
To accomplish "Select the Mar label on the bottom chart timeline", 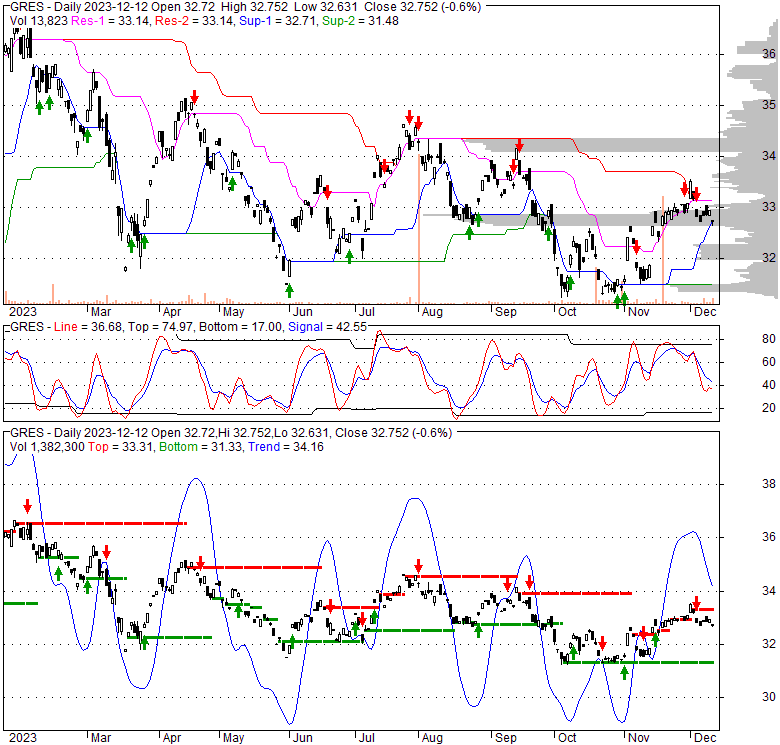I will [x=100, y=738].
